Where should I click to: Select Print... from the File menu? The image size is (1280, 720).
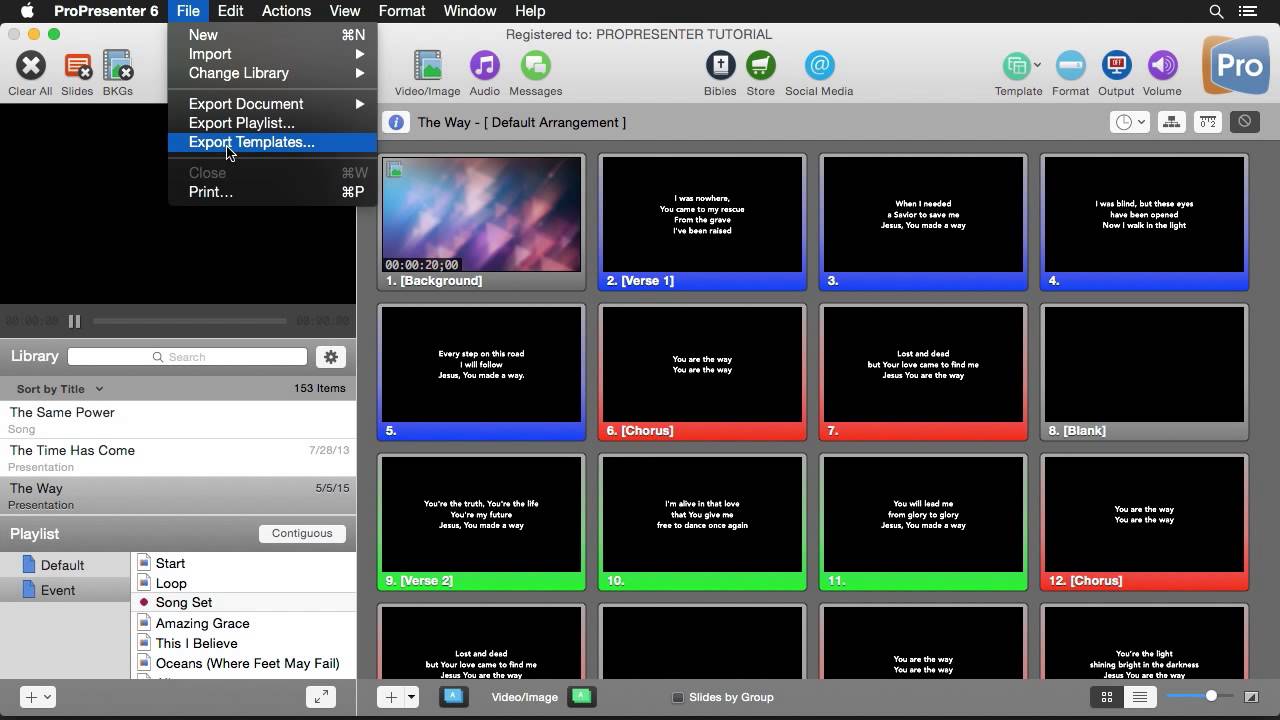pos(272,192)
